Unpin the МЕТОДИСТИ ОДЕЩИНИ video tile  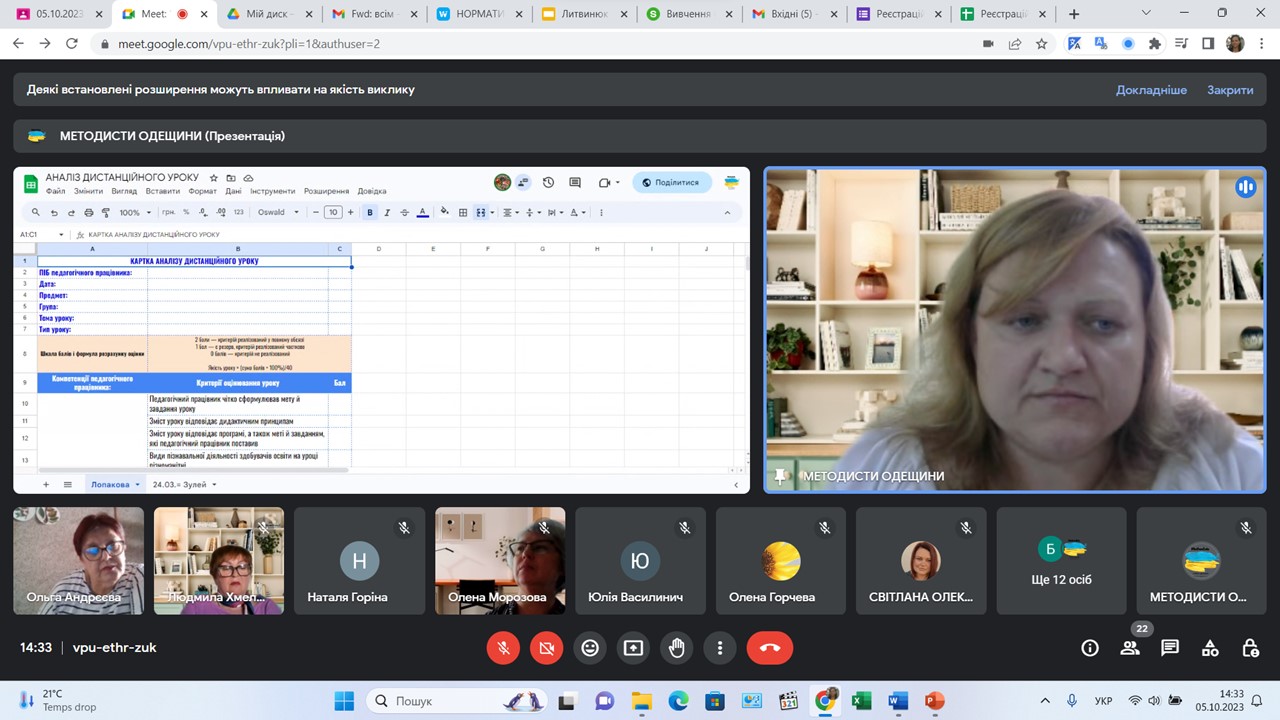(x=782, y=476)
